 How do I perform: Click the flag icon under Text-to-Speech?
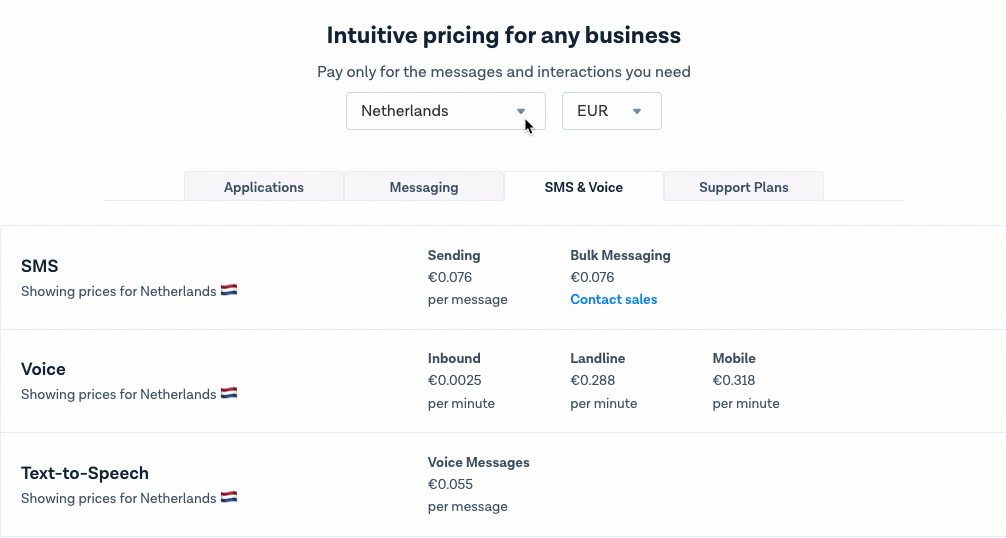[x=229, y=497]
